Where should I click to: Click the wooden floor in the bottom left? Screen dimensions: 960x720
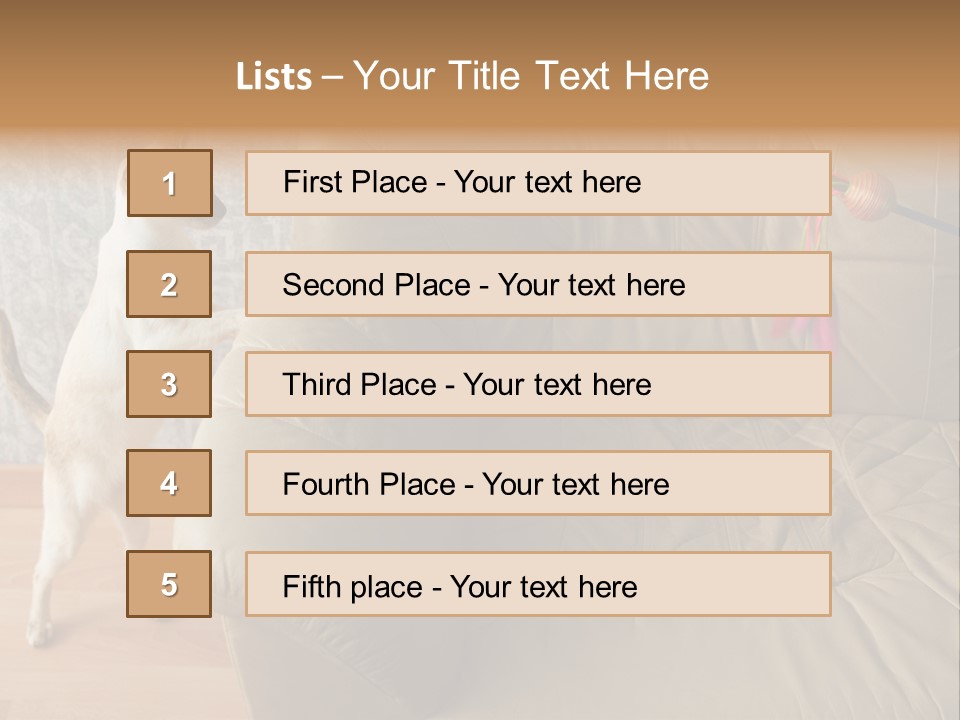pos(110,680)
